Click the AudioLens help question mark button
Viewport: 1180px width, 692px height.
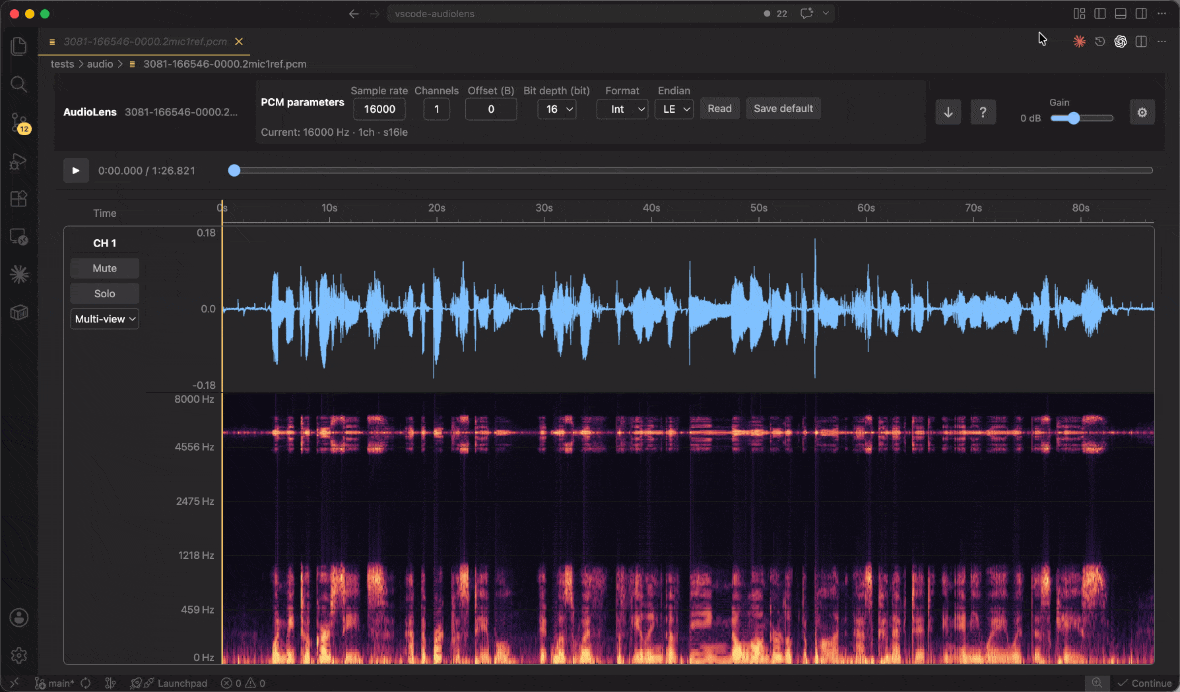tap(982, 112)
